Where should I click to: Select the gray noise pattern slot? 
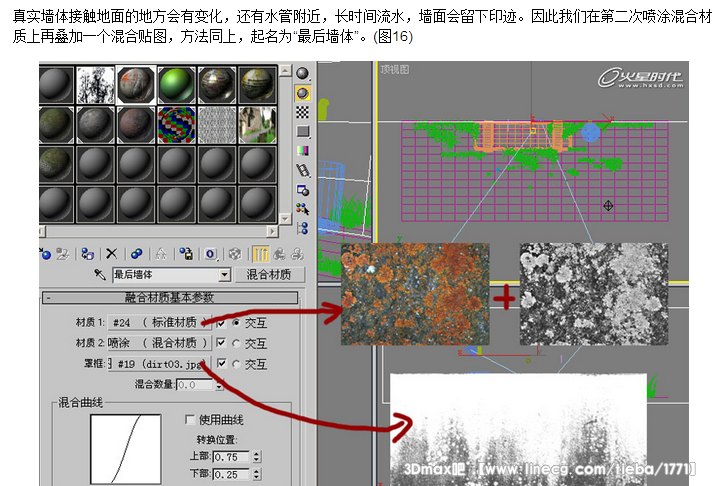click(216, 124)
